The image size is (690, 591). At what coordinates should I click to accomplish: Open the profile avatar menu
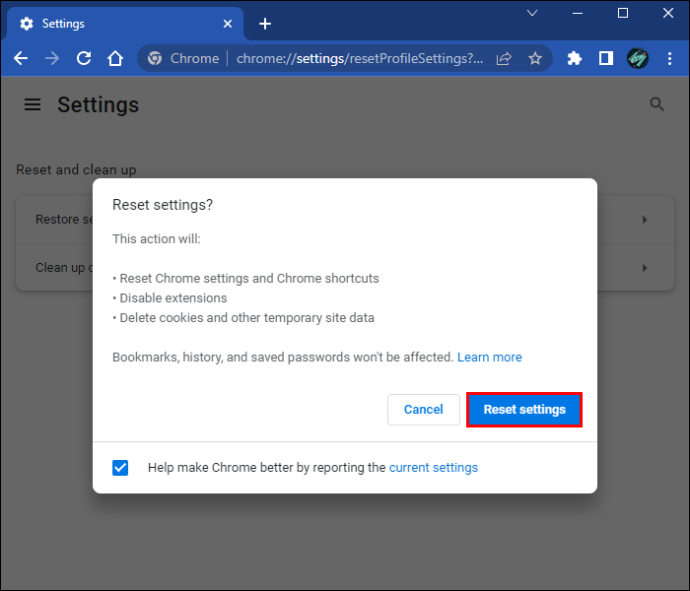click(x=637, y=58)
